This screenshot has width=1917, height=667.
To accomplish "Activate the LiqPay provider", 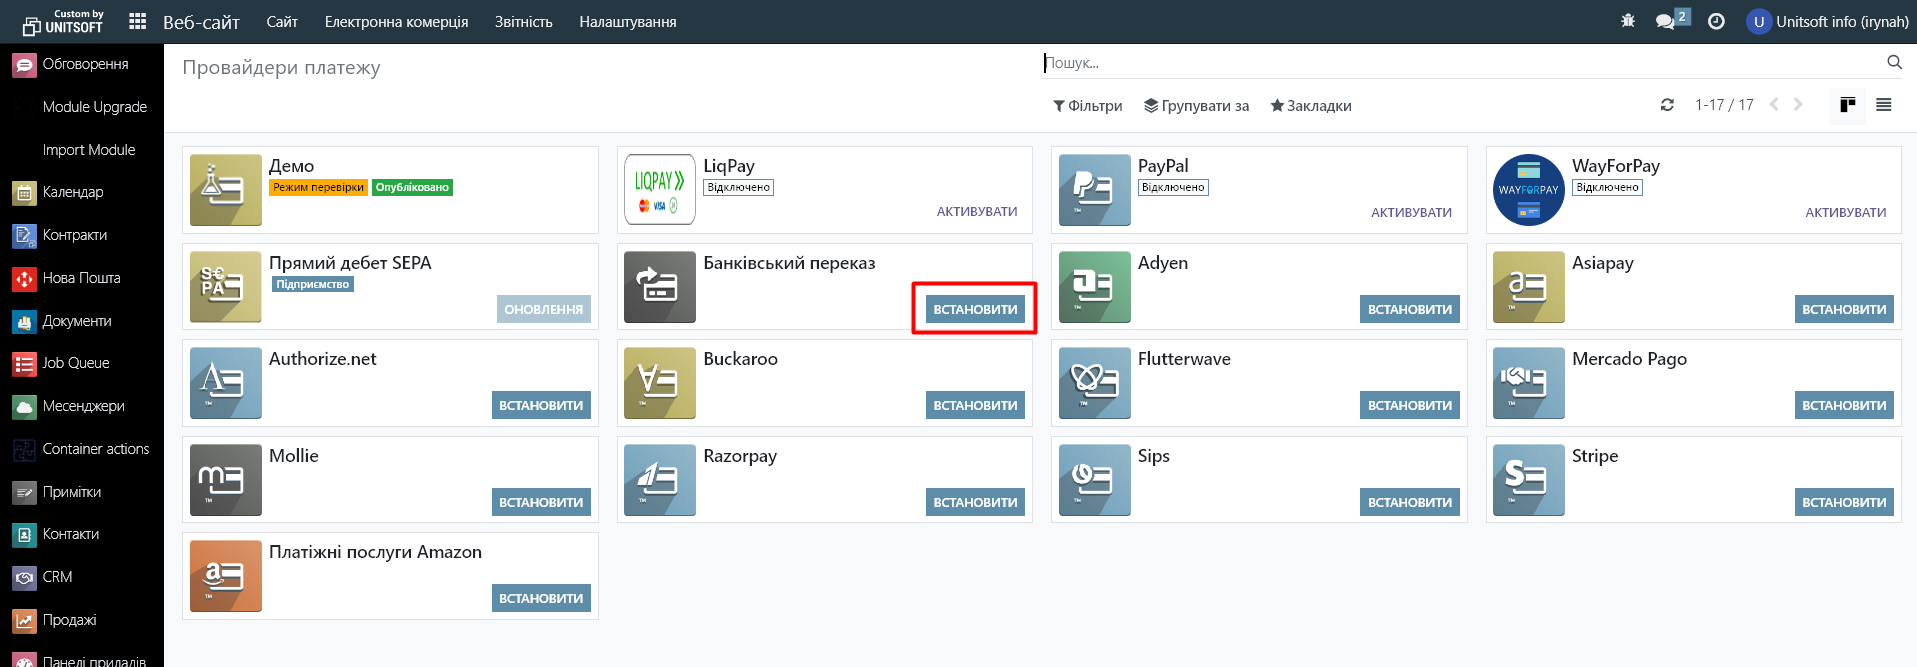I will click(x=976, y=212).
